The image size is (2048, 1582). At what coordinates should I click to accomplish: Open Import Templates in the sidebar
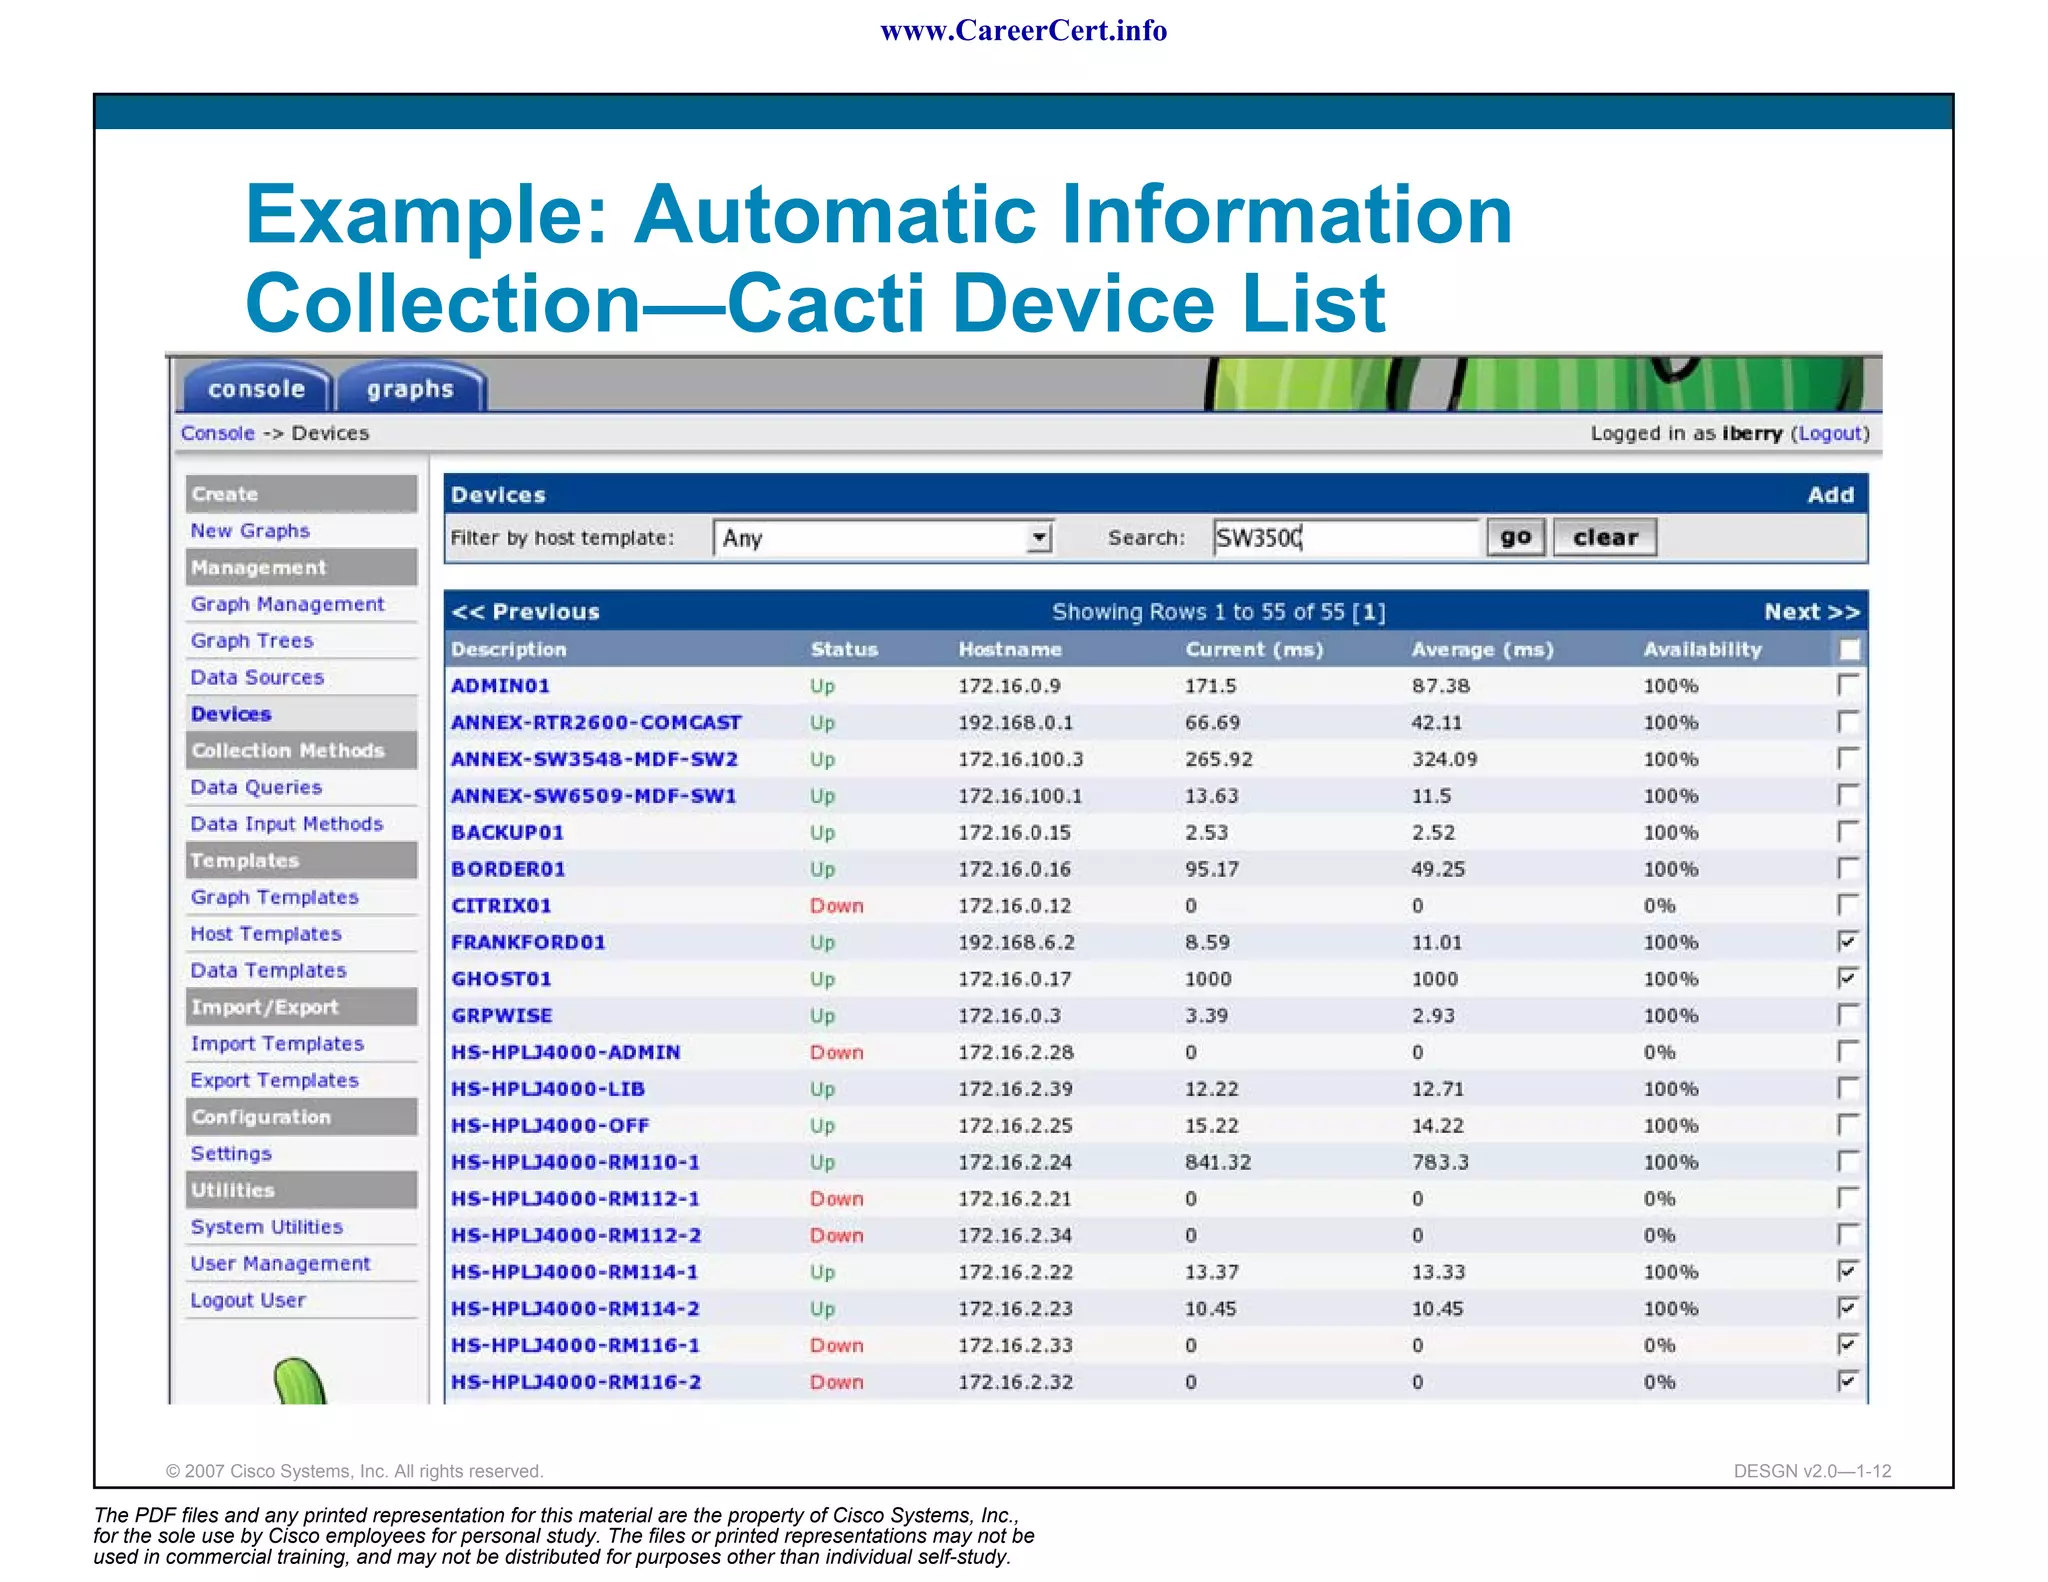(277, 1044)
